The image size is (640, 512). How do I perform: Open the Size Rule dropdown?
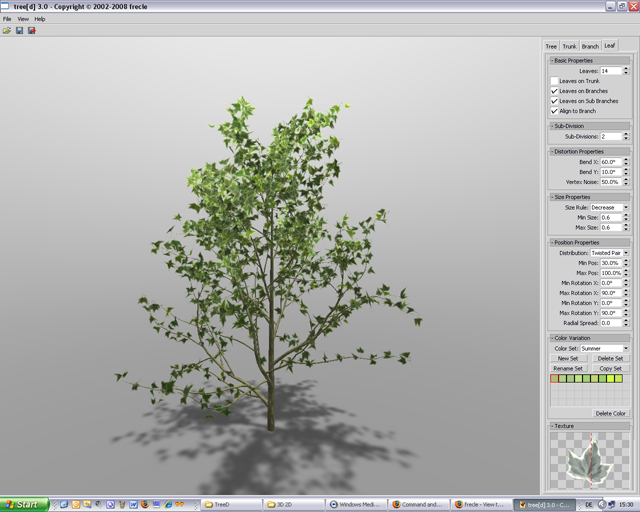click(x=609, y=208)
